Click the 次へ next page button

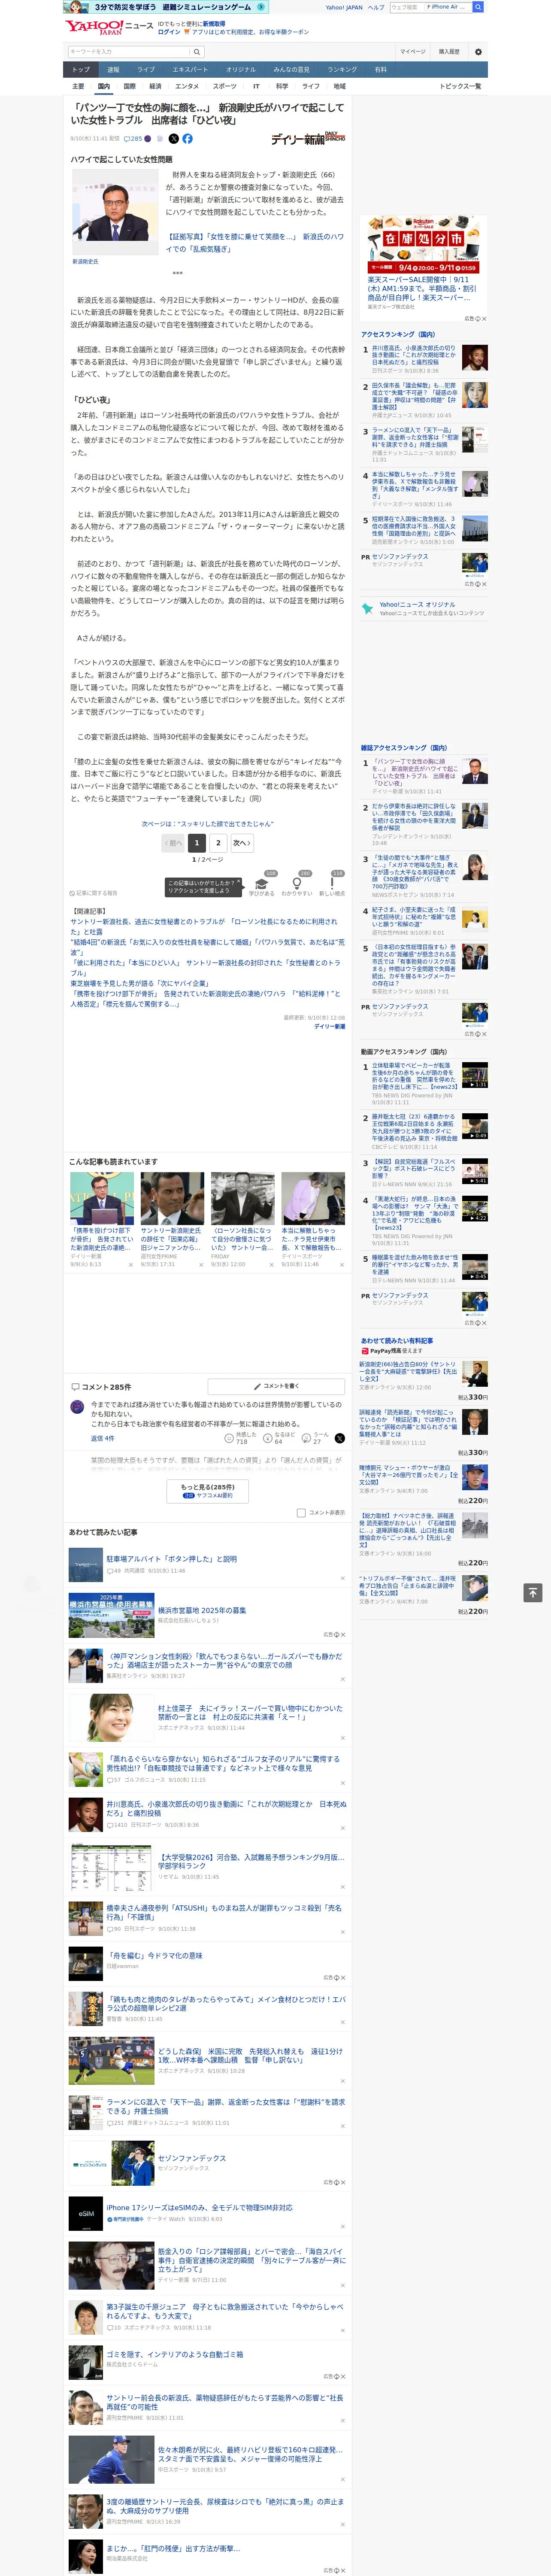[x=241, y=843]
